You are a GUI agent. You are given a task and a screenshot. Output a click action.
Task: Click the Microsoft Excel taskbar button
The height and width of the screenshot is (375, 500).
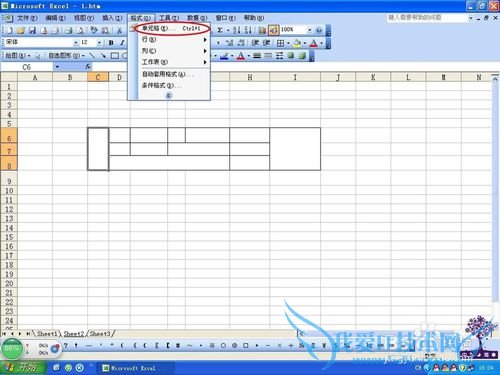[135, 368]
